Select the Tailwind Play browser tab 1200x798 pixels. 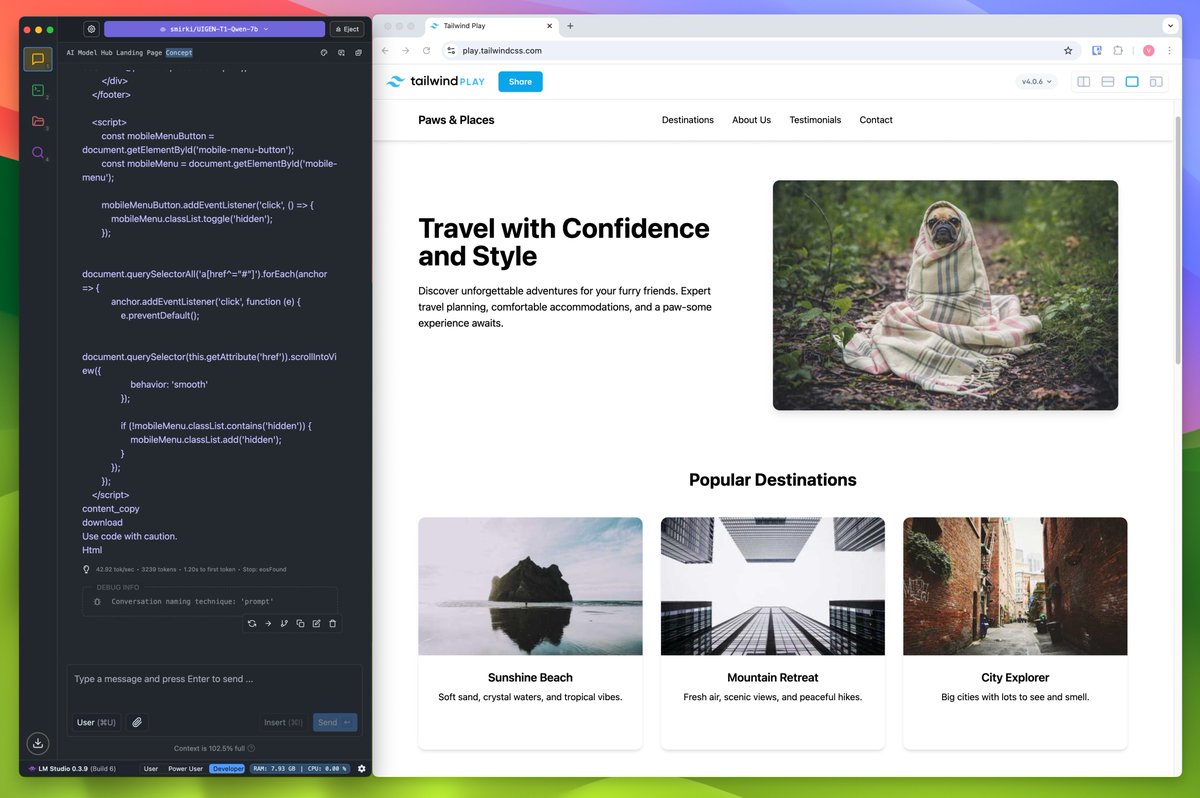tap(489, 25)
